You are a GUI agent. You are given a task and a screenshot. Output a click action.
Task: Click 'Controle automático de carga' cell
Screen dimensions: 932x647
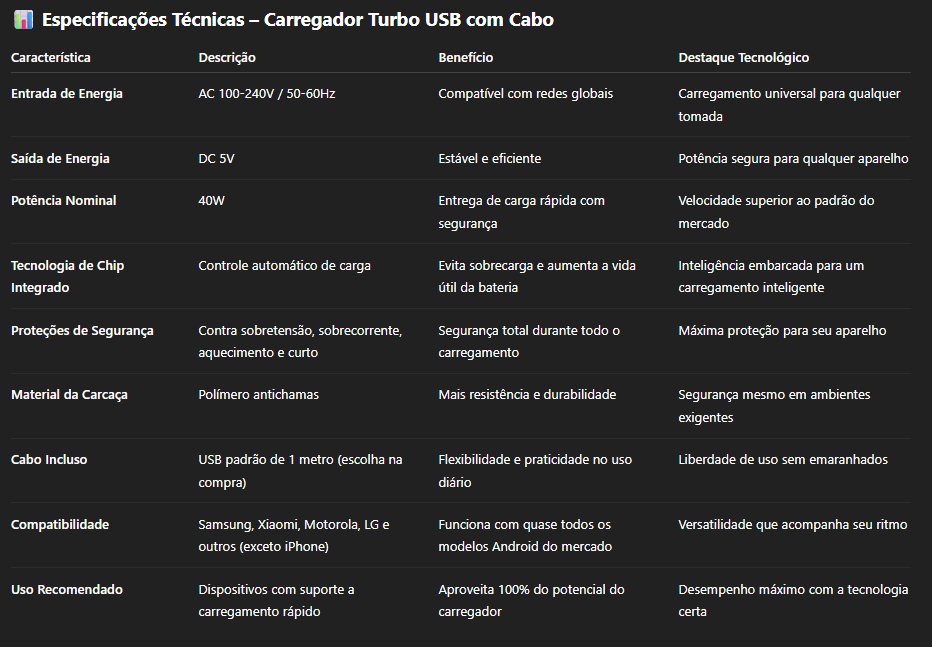click(284, 266)
